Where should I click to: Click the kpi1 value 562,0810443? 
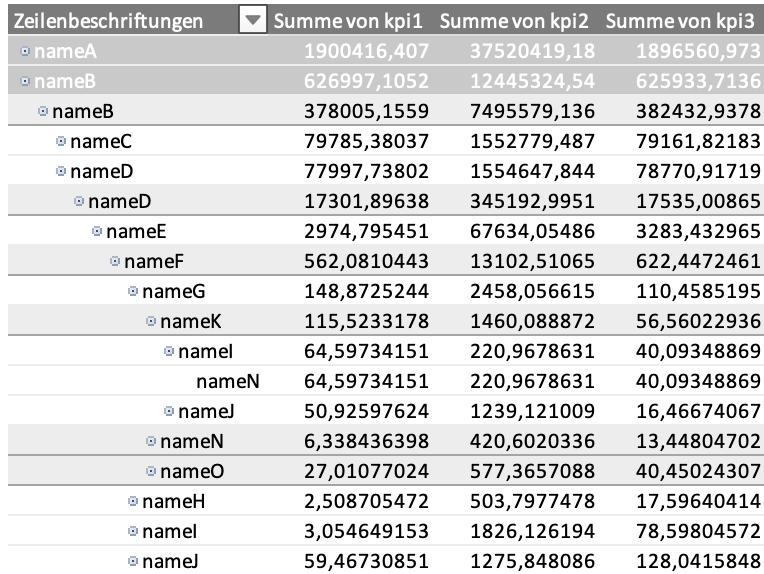(366, 262)
